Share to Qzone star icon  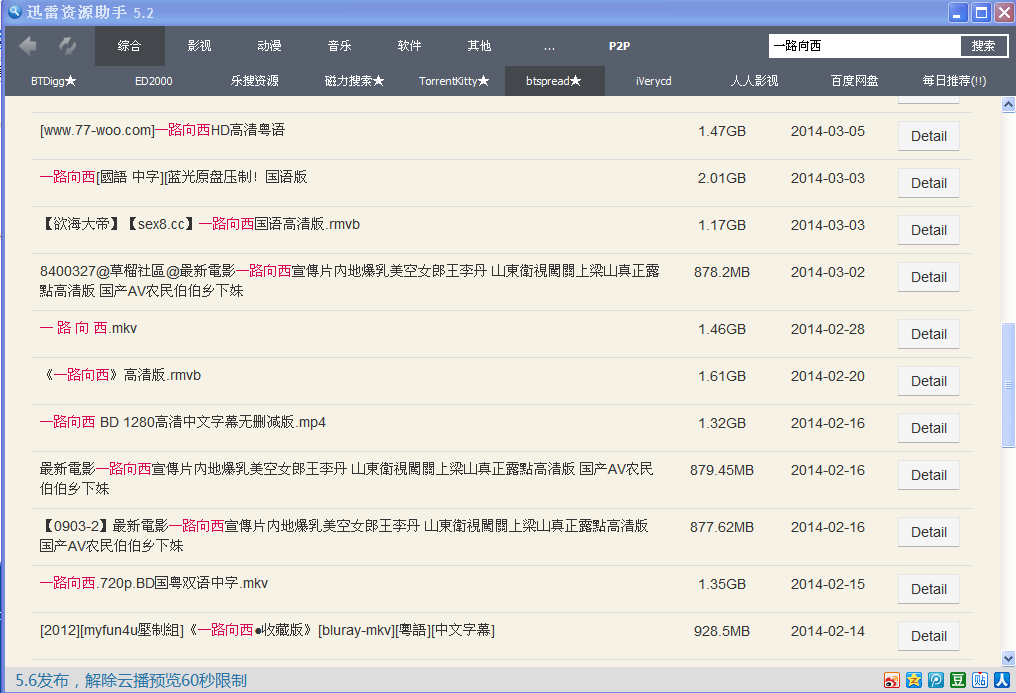914,680
